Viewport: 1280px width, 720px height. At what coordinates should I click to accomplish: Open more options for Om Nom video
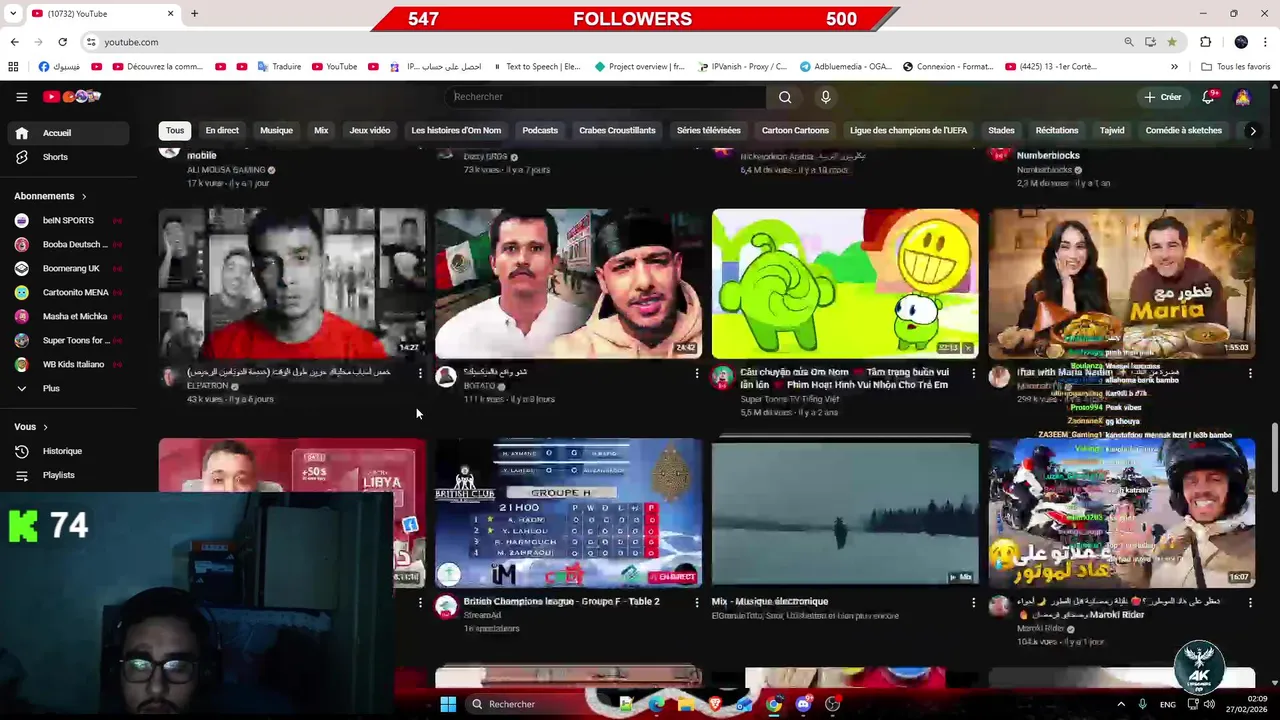click(973, 373)
